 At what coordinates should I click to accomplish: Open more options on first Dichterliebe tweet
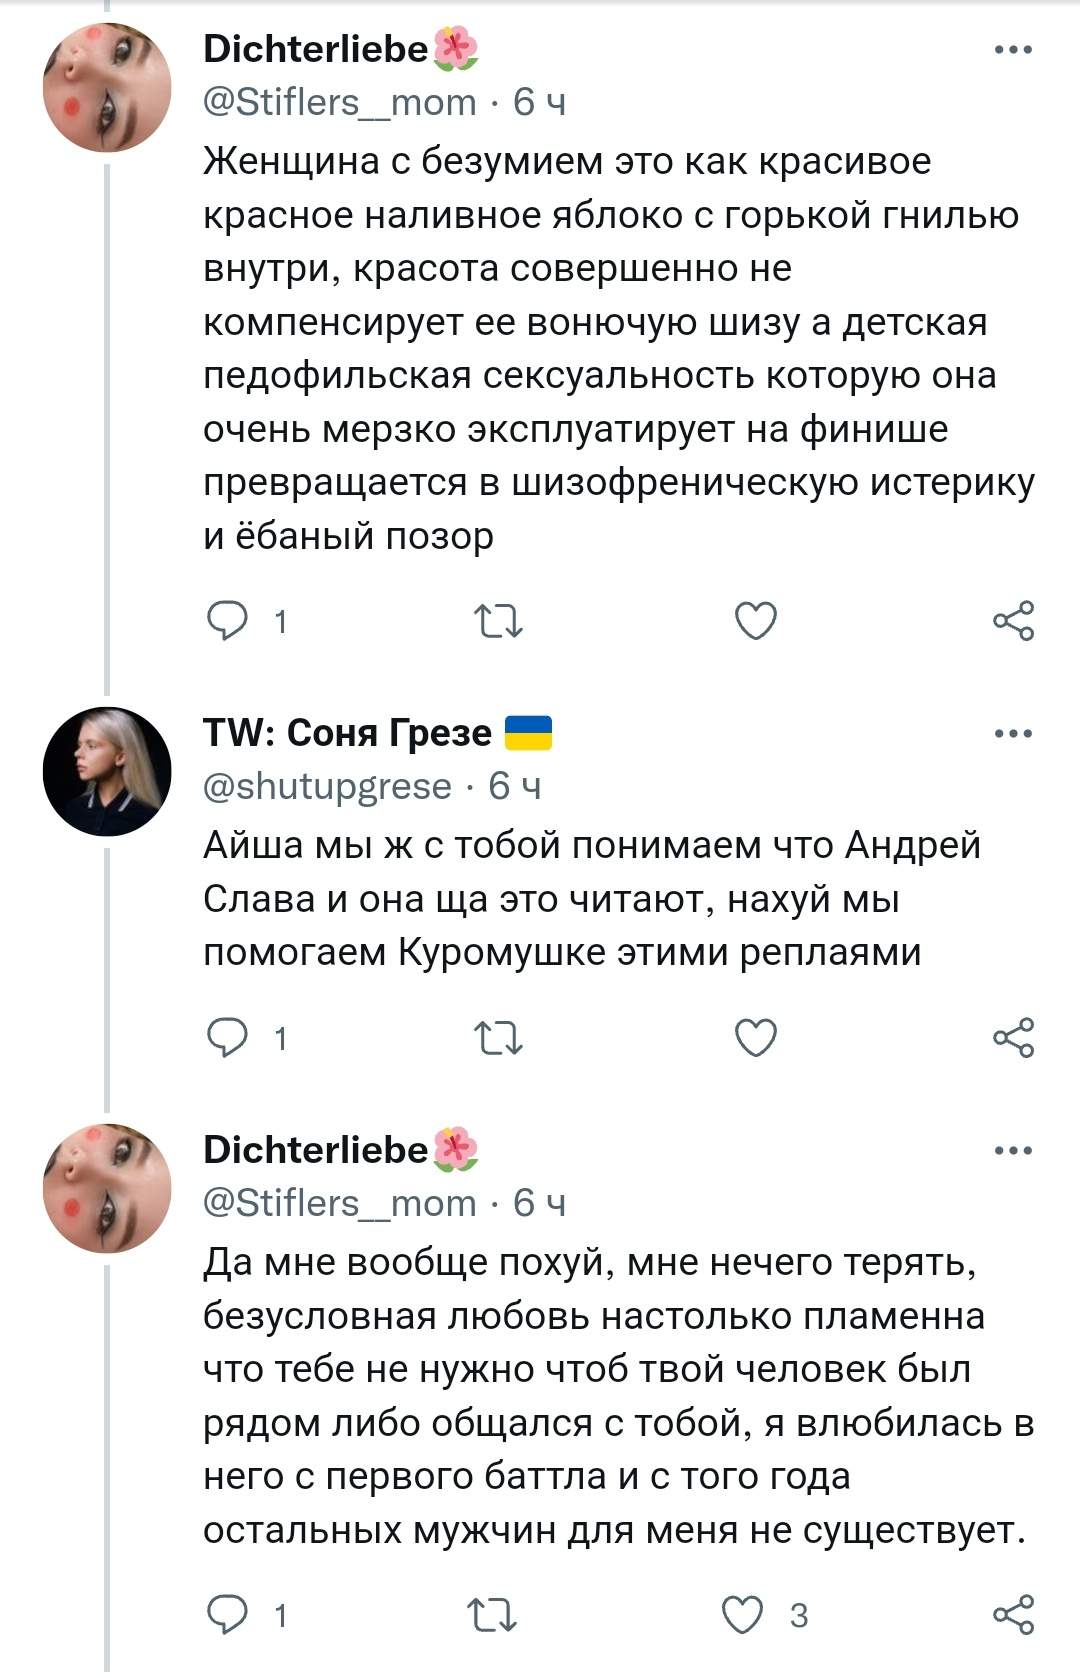[x=1013, y=49]
